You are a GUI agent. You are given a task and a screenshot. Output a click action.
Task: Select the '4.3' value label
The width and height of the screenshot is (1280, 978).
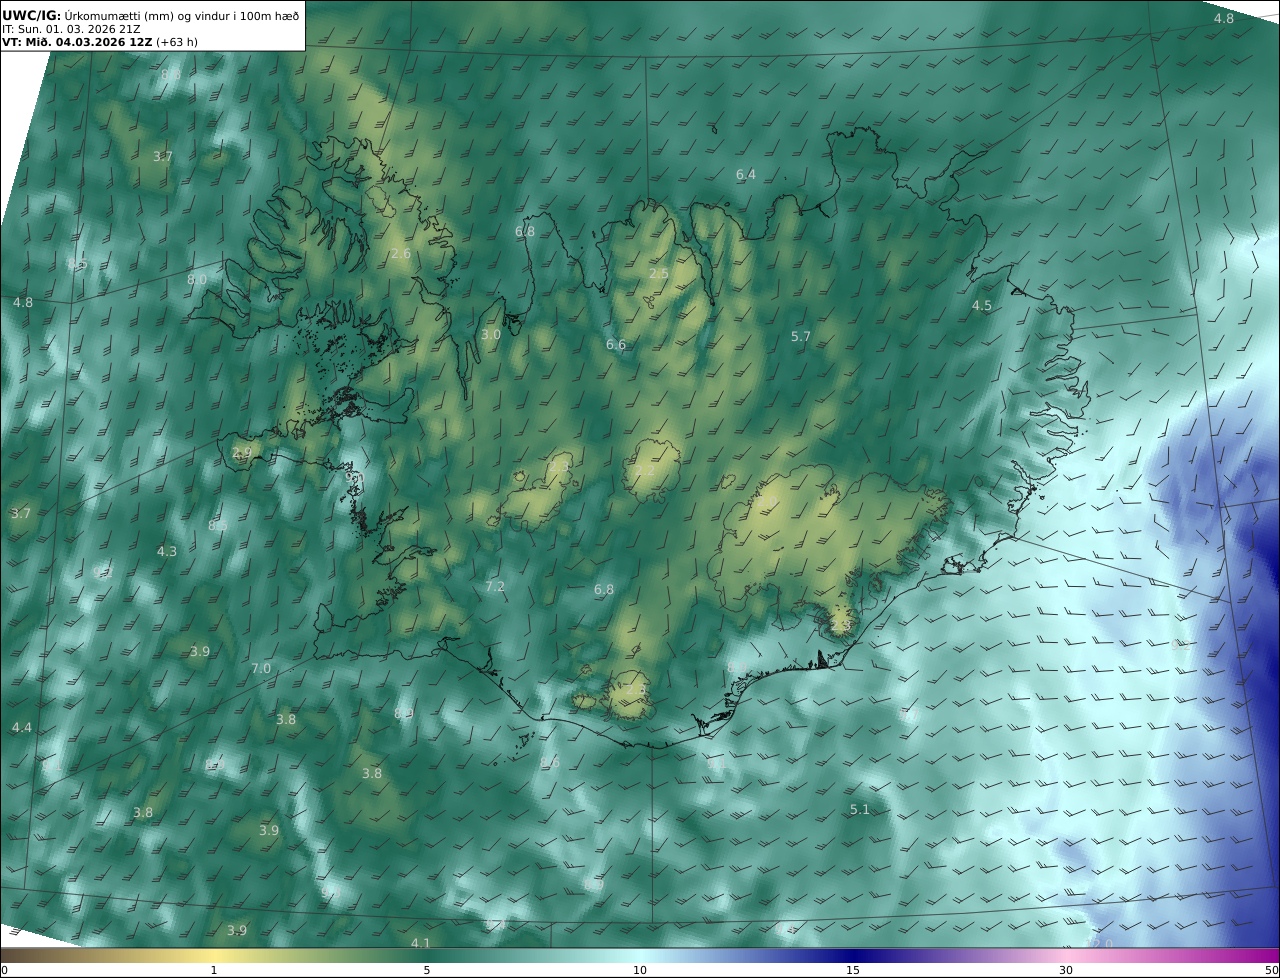tap(167, 551)
